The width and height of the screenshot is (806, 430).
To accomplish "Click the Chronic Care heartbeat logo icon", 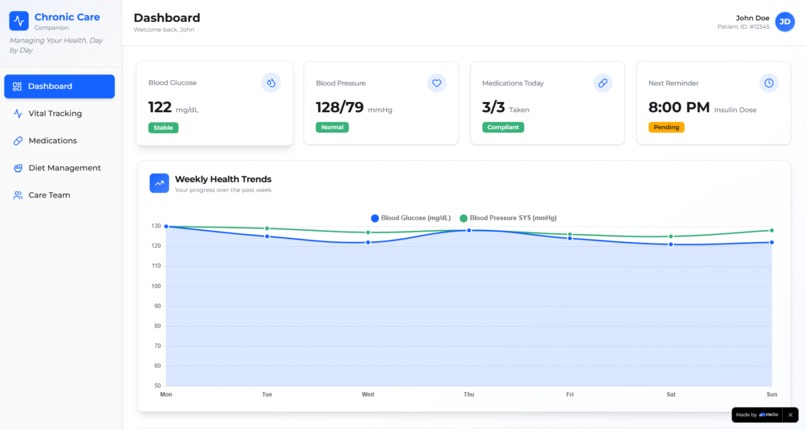I will [x=19, y=21].
